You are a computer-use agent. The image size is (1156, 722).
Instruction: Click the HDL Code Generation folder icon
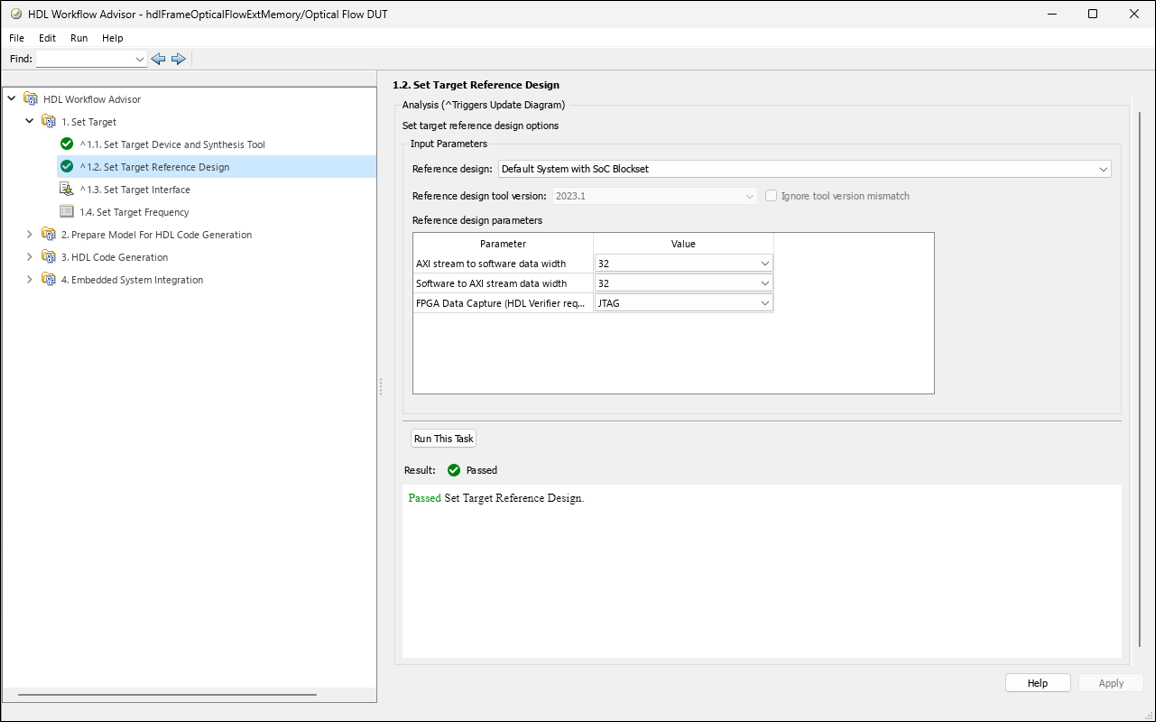(x=49, y=257)
